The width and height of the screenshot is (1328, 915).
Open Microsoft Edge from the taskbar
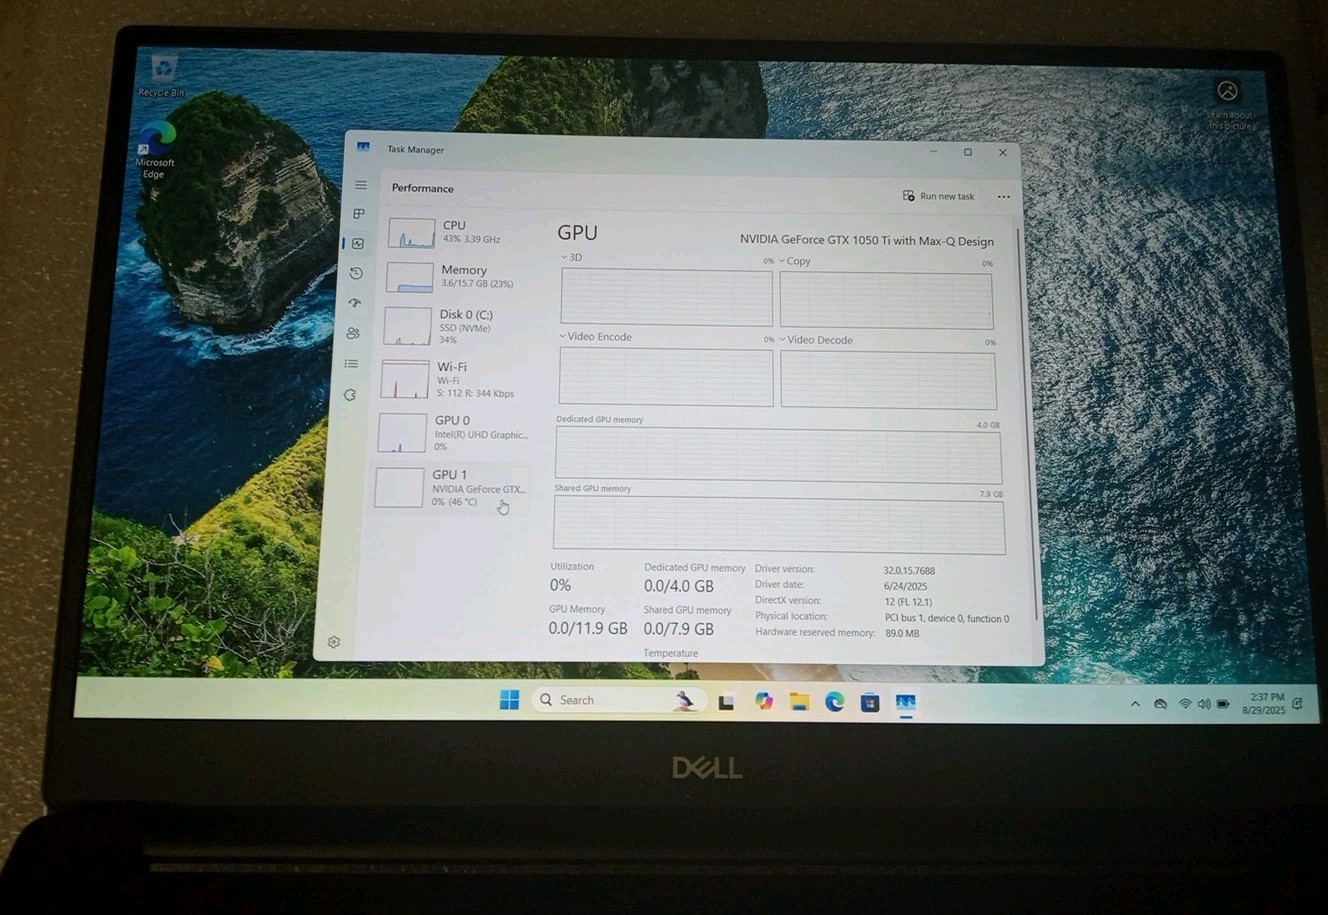[835, 702]
